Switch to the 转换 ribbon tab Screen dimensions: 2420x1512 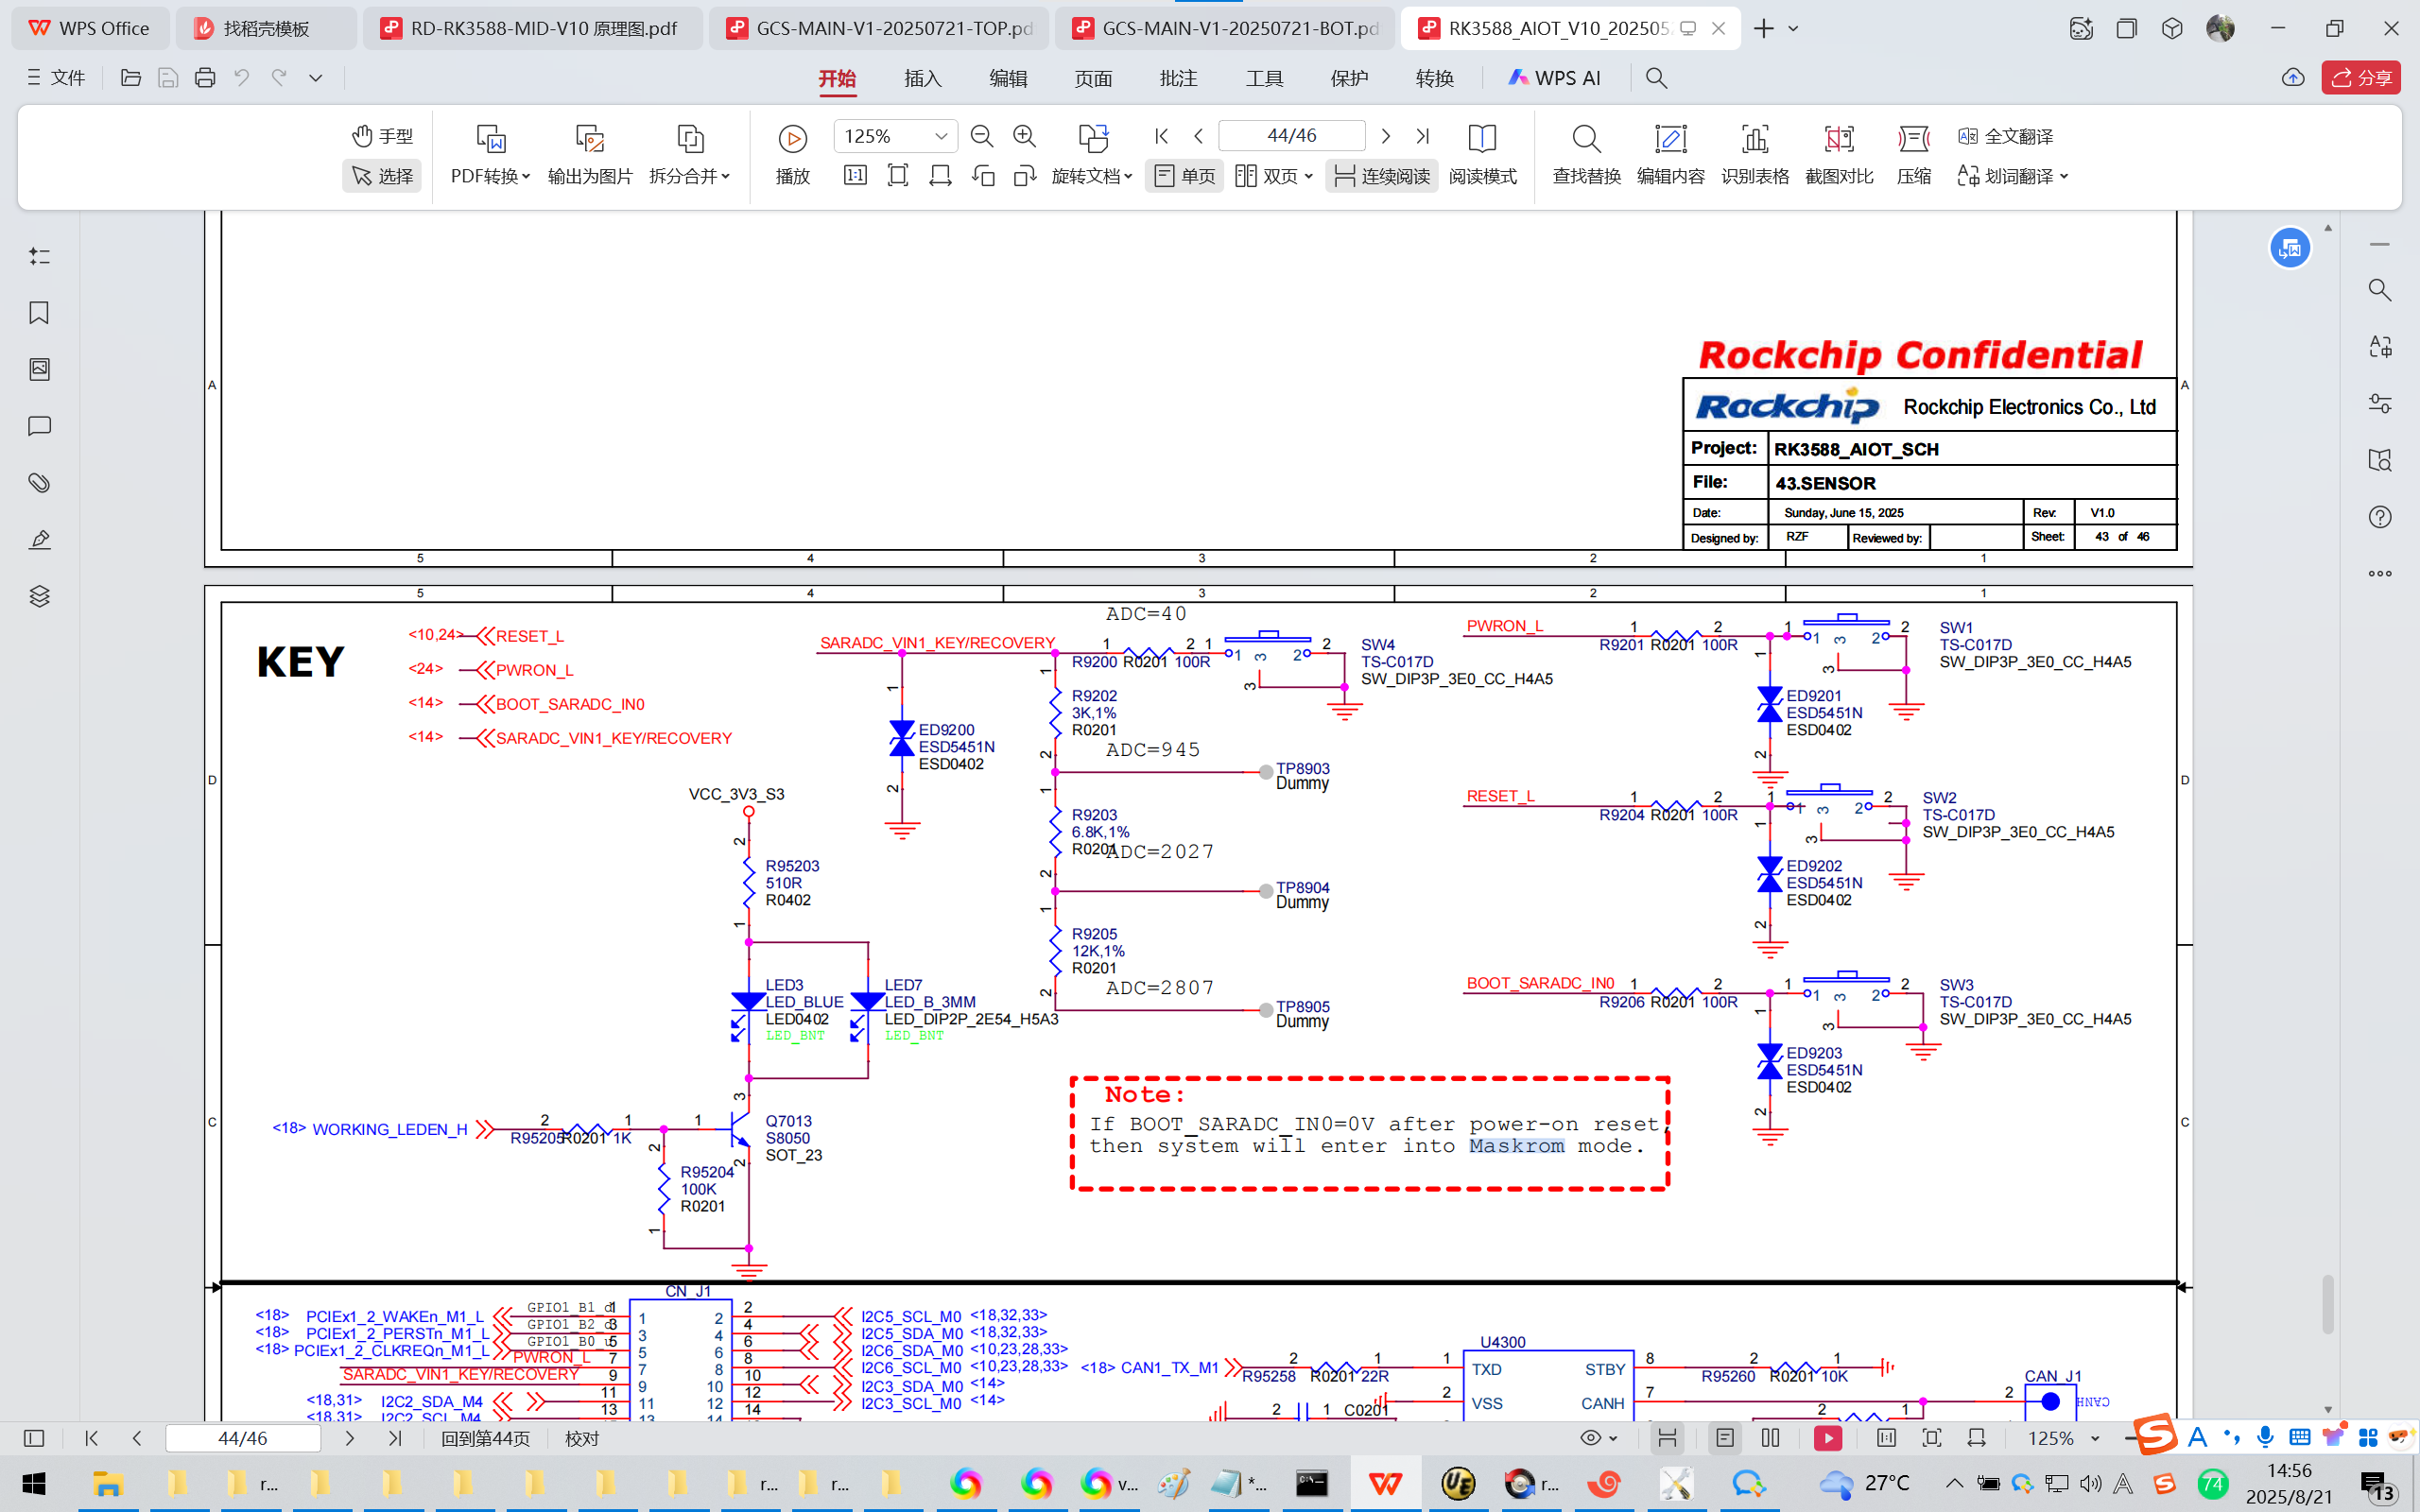point(1434,78)
